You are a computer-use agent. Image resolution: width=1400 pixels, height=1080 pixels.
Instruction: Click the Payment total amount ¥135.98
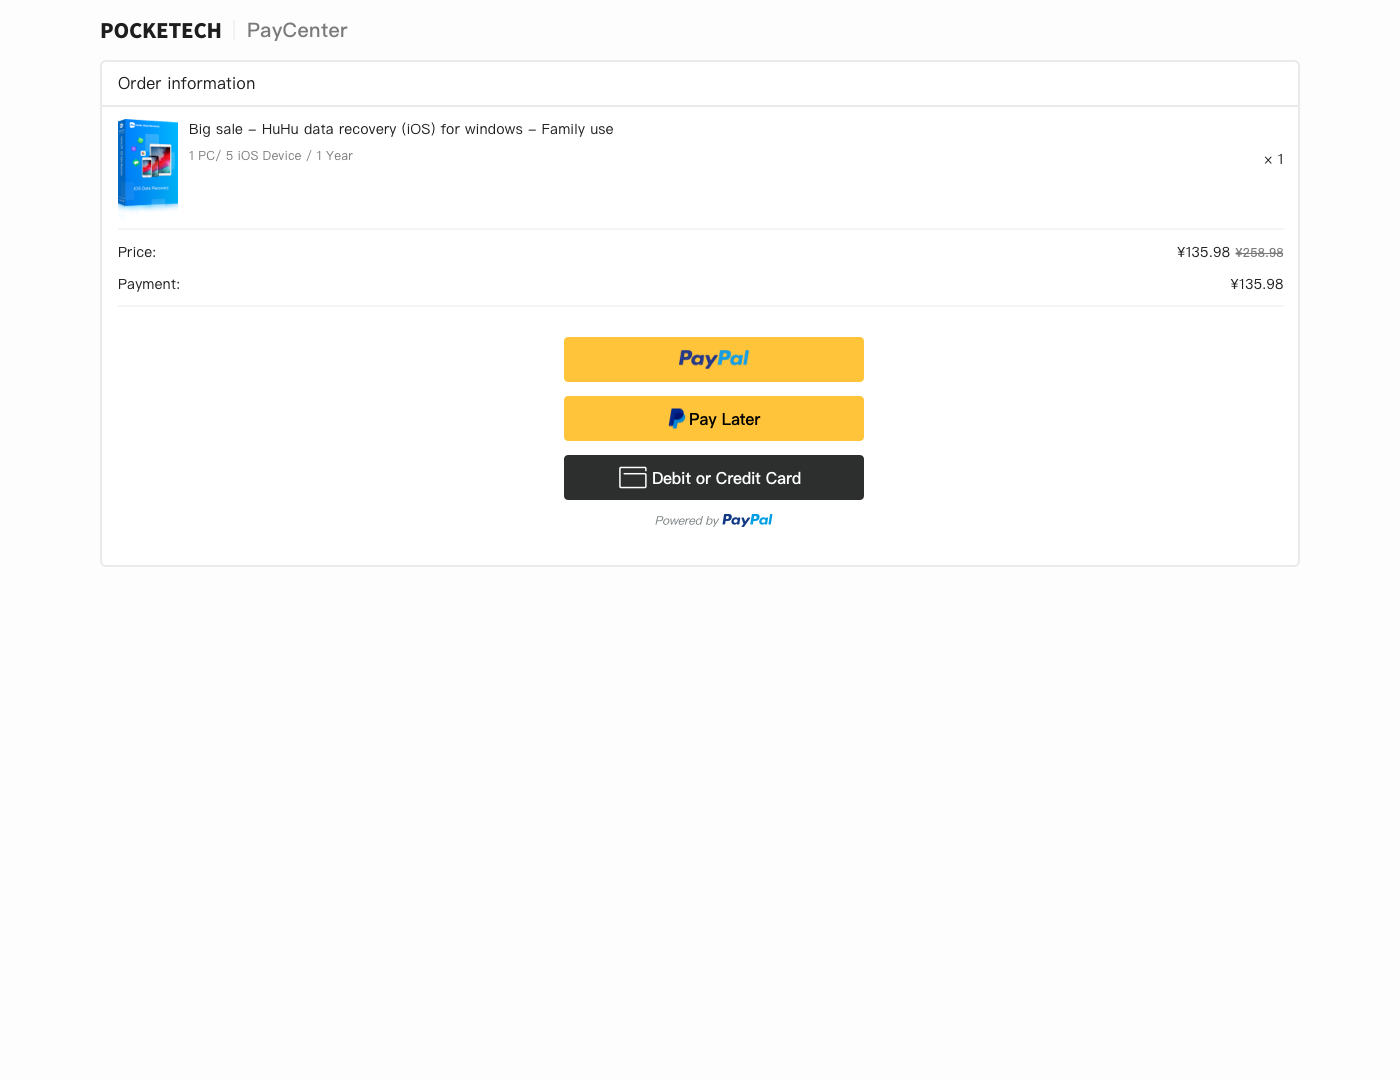click(1256, 285)
